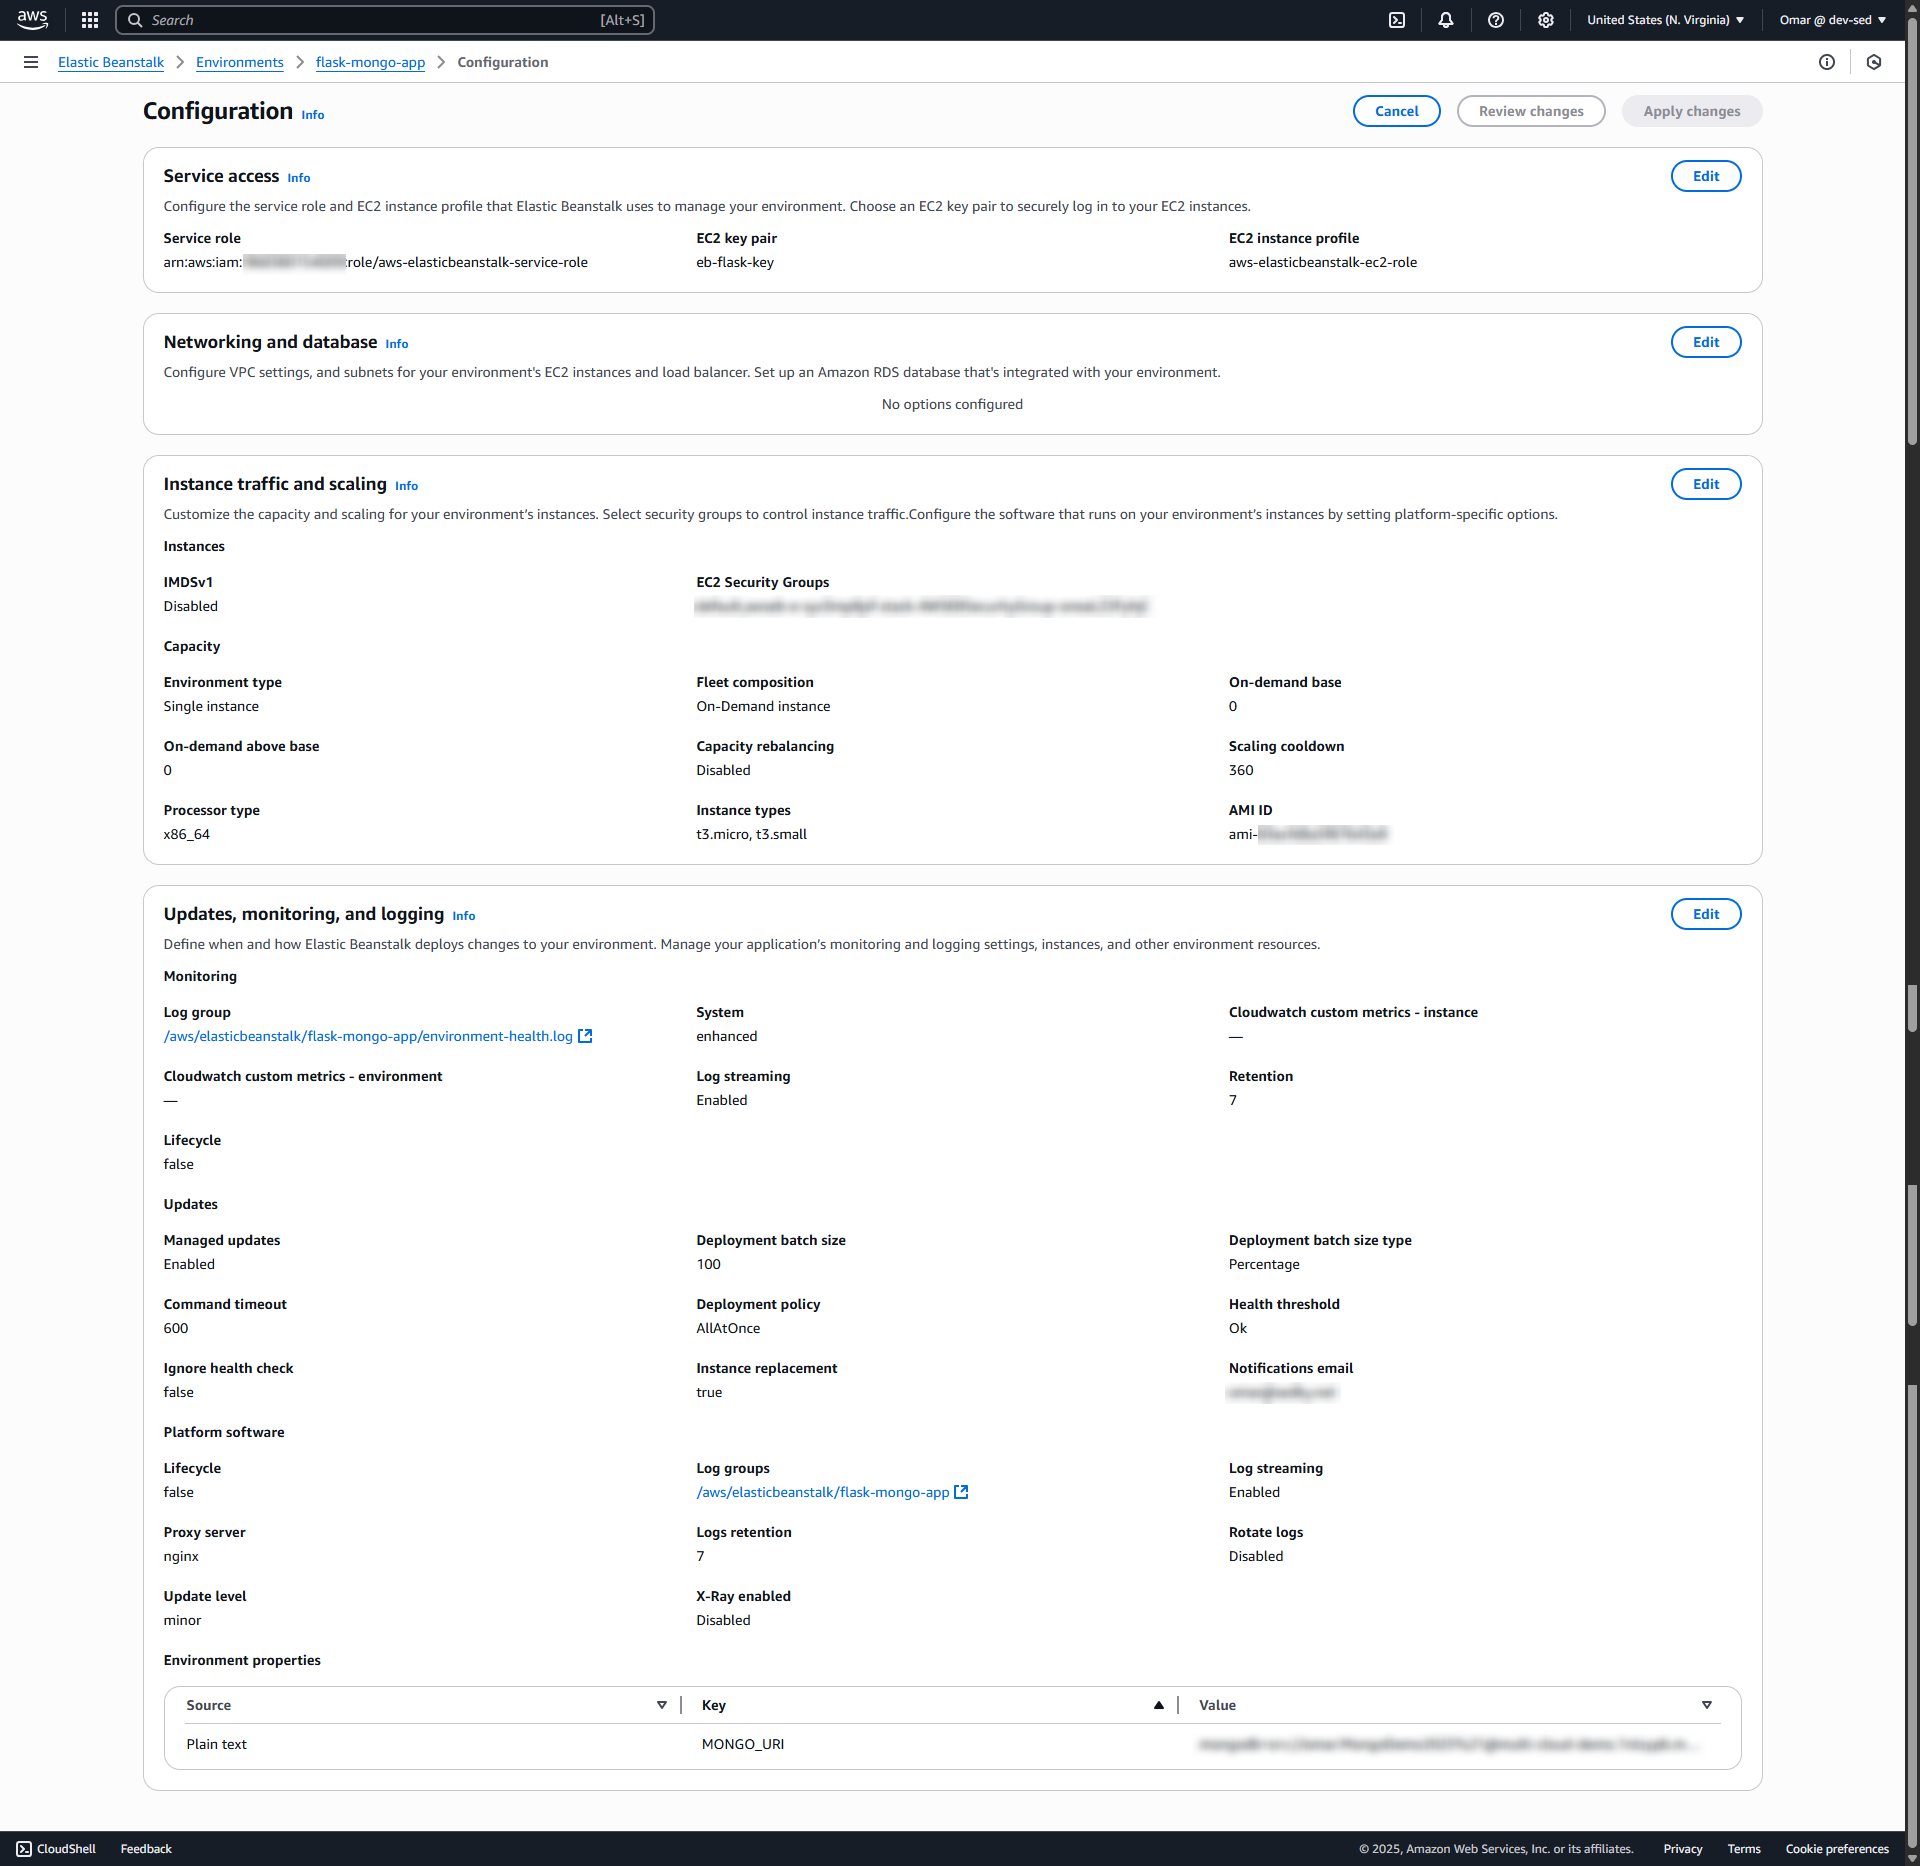
Task: Select the AllAtOnce deployment policy value
Action: pos(728,1328)
